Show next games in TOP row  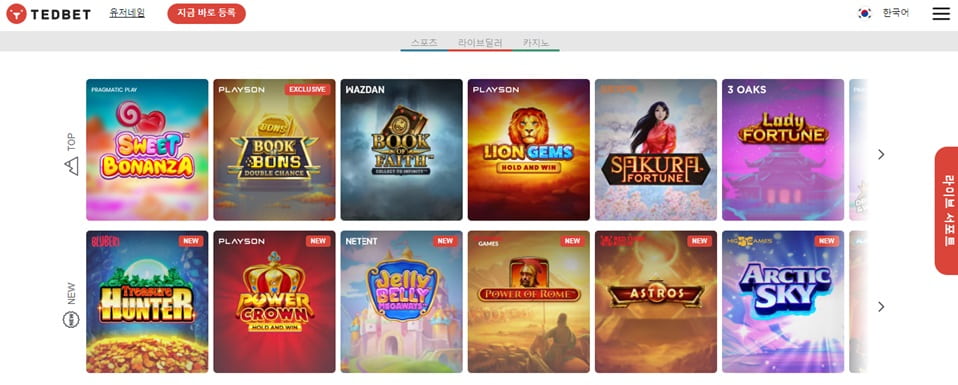click(881, 155)
